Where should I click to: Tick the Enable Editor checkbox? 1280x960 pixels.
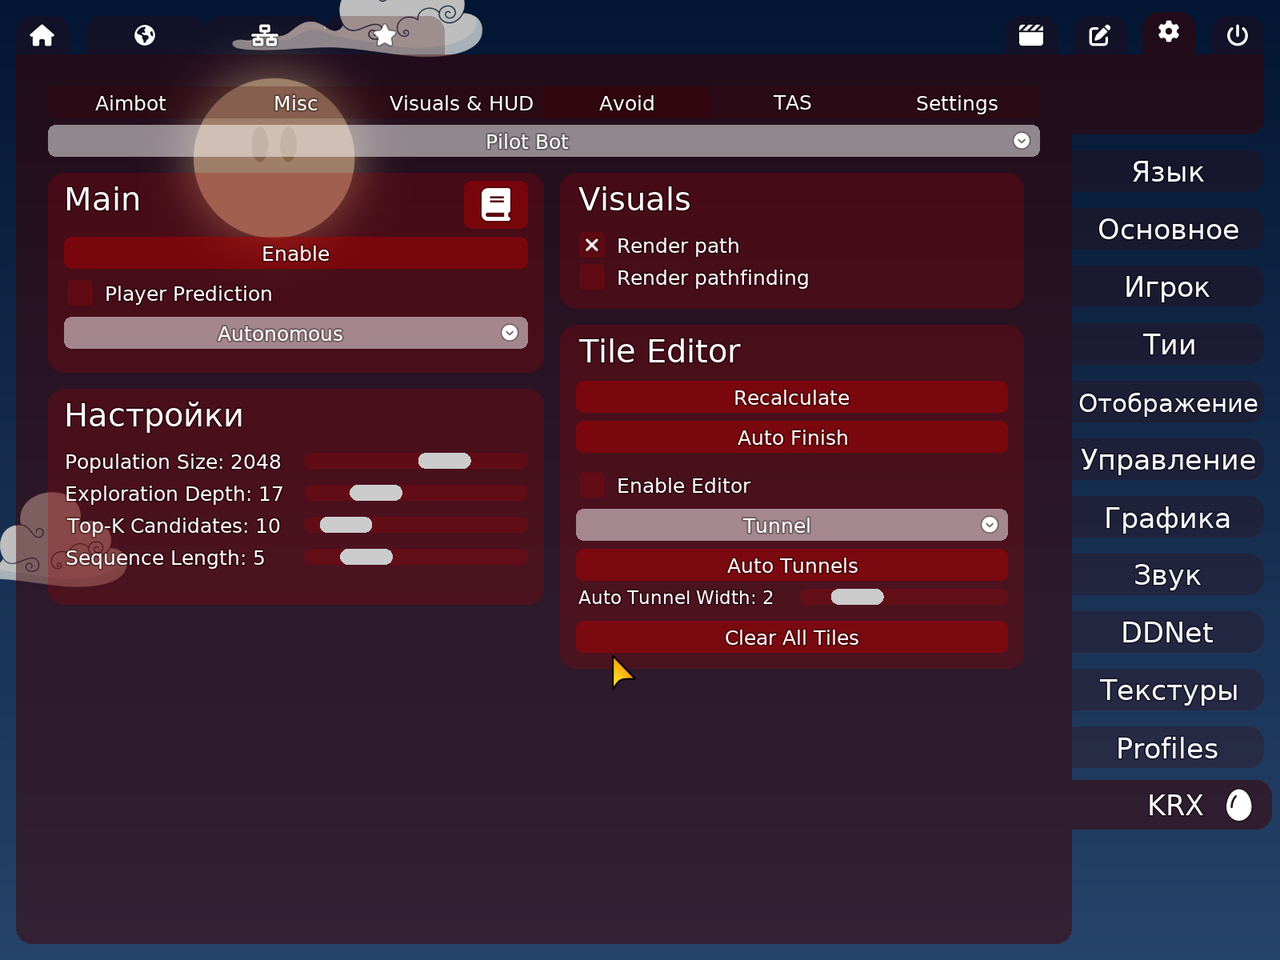592,485
